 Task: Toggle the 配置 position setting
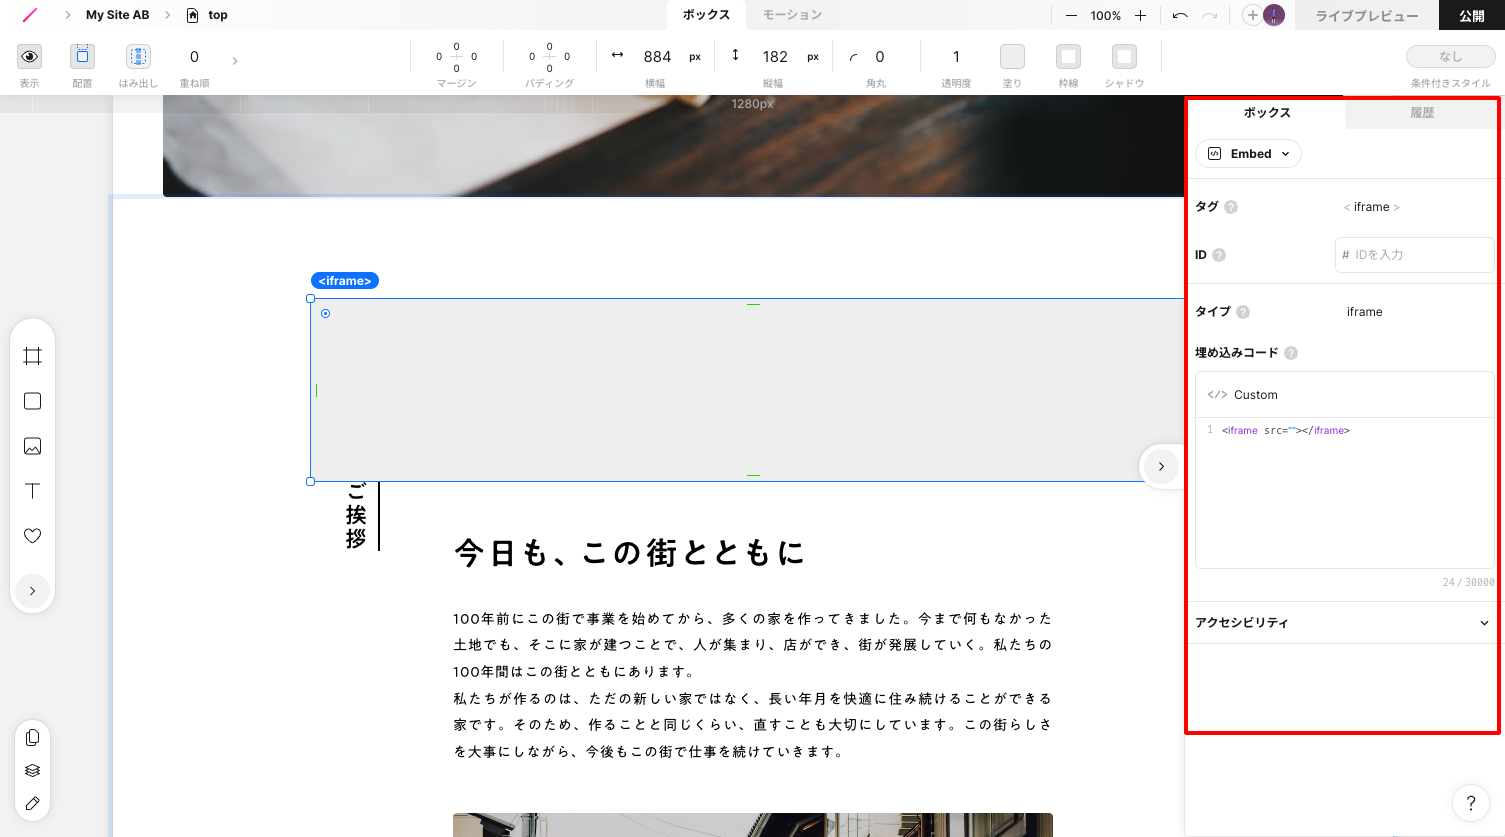[x=82, y=57]
